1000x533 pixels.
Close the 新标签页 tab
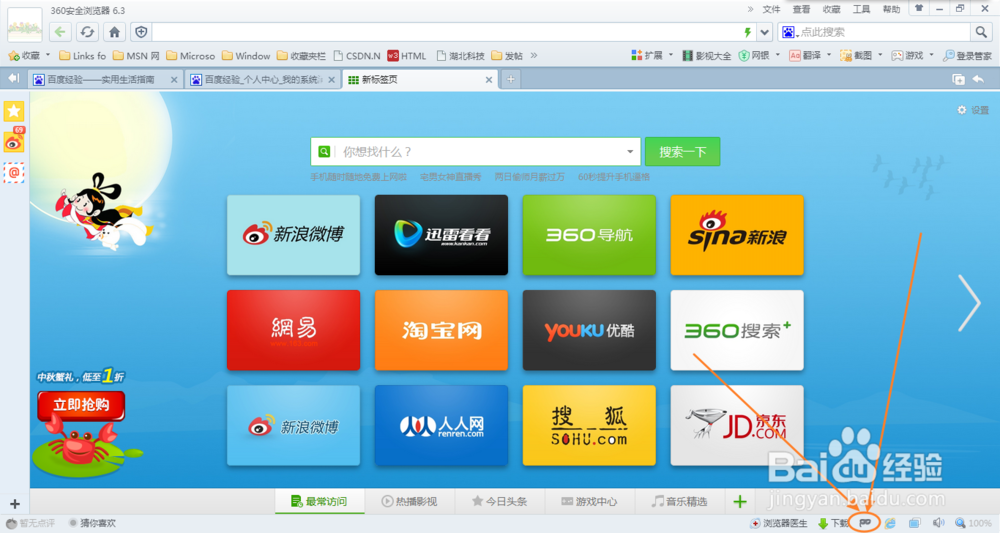[489, 80]
